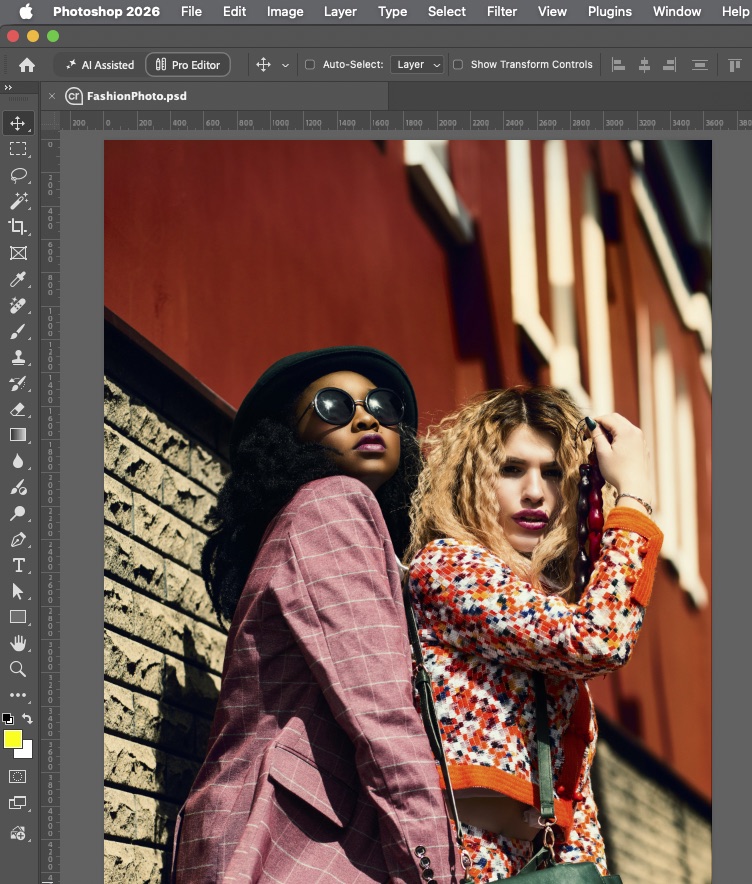Open the Auto-Select Layer dropdown
The width and height of the screenshot is (752, 884).
click(417, 65)
